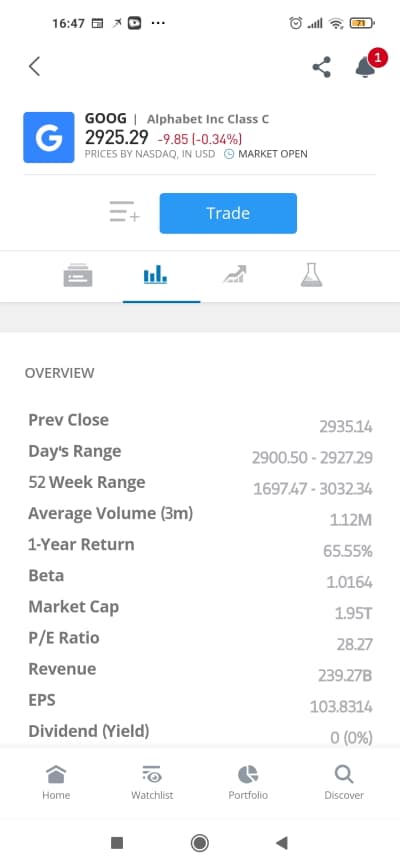Switch to the feed news tab icon

pyautogui.click(x=78, y=275)
